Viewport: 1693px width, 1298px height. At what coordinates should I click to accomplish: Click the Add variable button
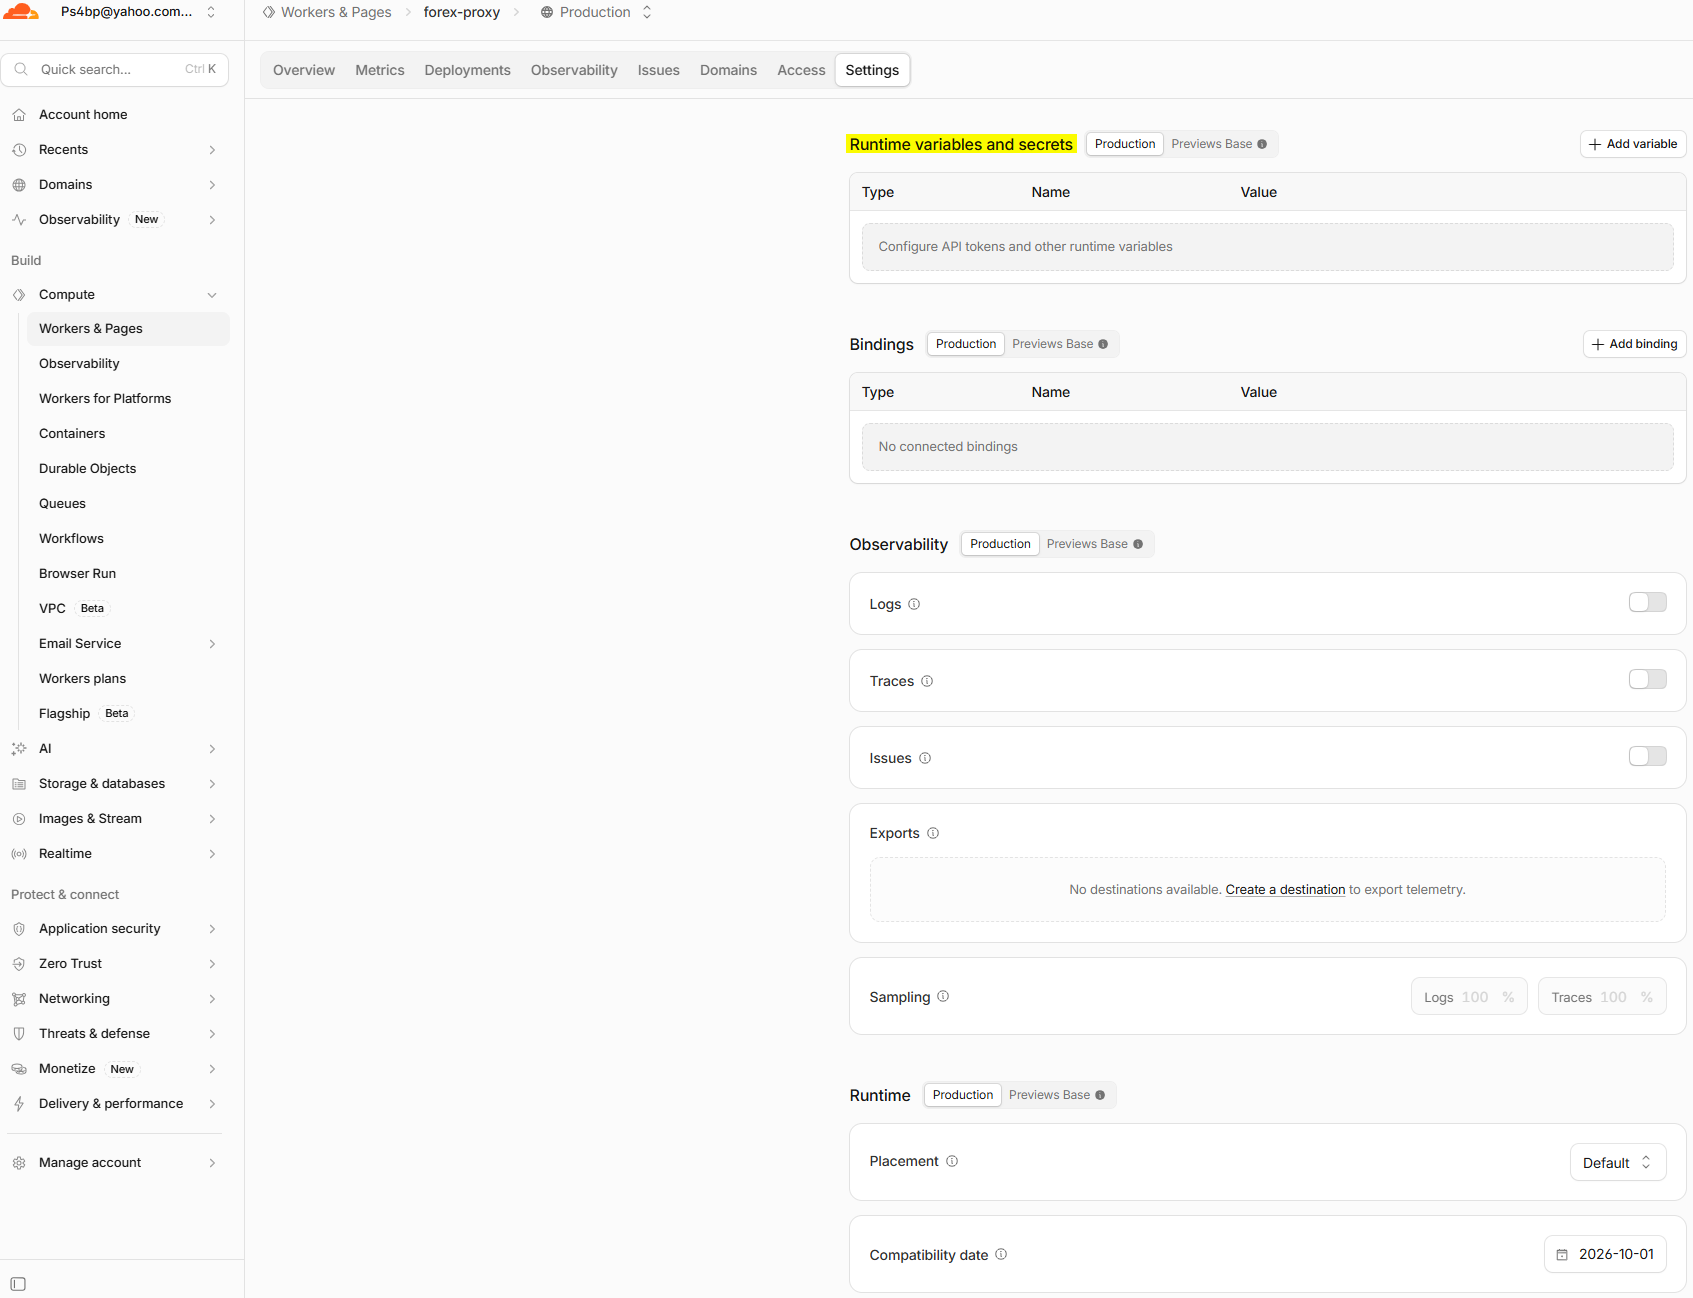pyautogui.click(x=1633, y=144)
